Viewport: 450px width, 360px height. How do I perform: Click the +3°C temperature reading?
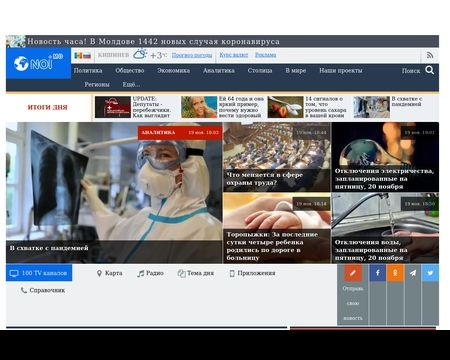pyautogui.click(x=159, y=55)
